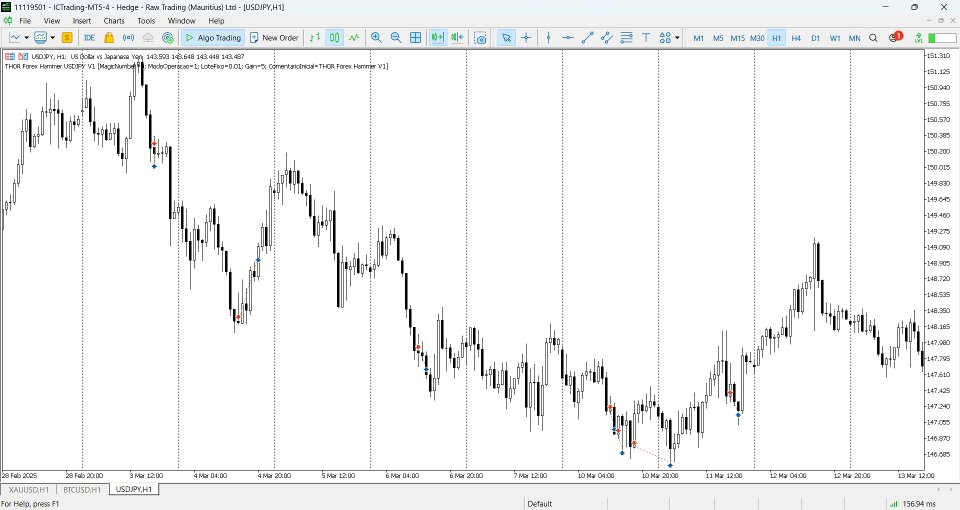
Task: Switch to the BTCUSD,H1 chart tab
Action: [x=82, y=490]
